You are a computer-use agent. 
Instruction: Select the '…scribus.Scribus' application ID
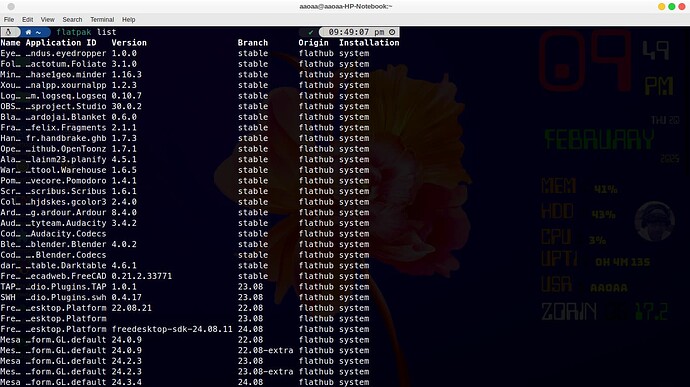pos(66,191)
